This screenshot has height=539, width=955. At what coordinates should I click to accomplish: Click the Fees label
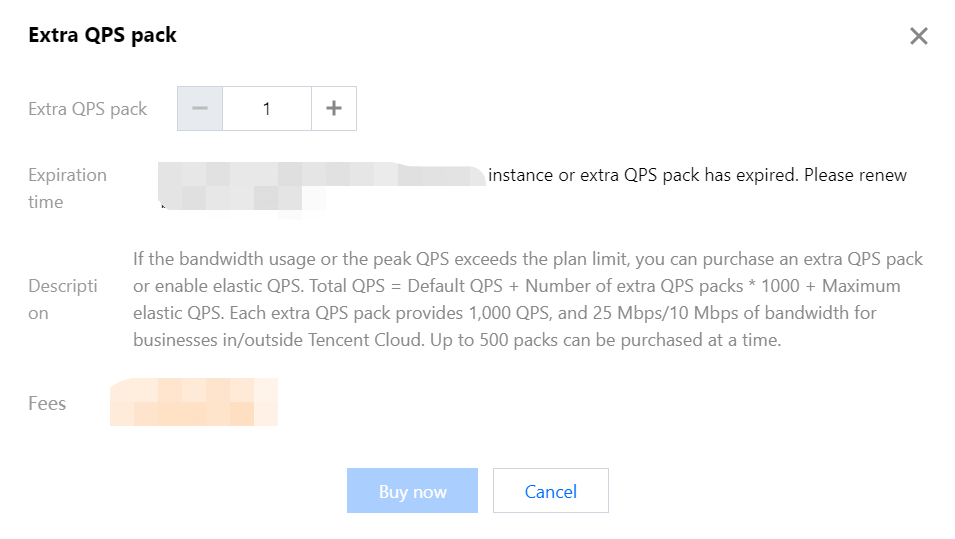click(47, 404)
